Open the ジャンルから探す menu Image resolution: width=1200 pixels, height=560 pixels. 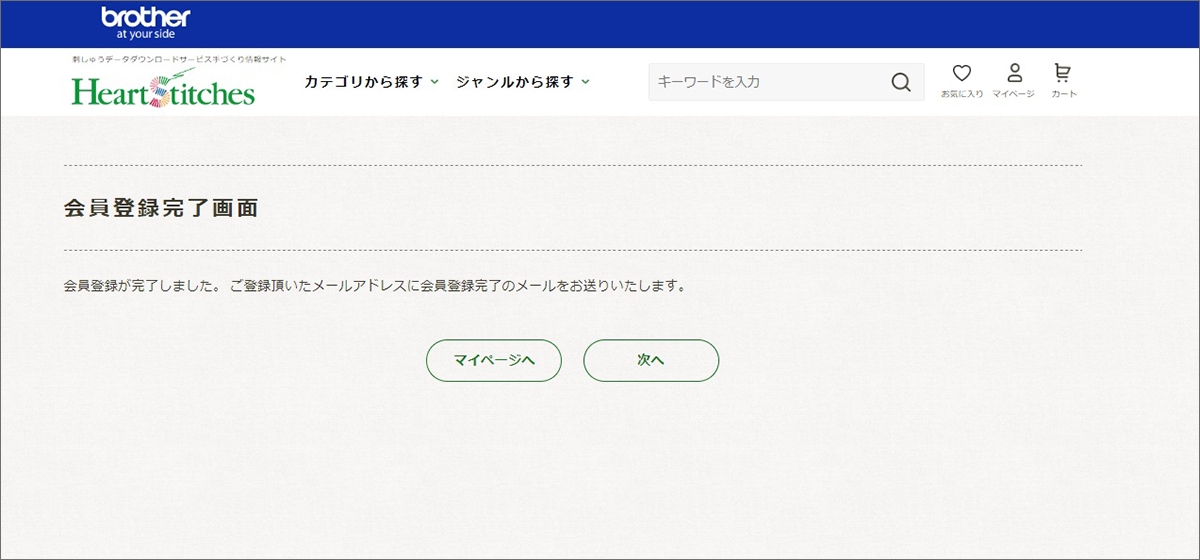click(515, 82)
